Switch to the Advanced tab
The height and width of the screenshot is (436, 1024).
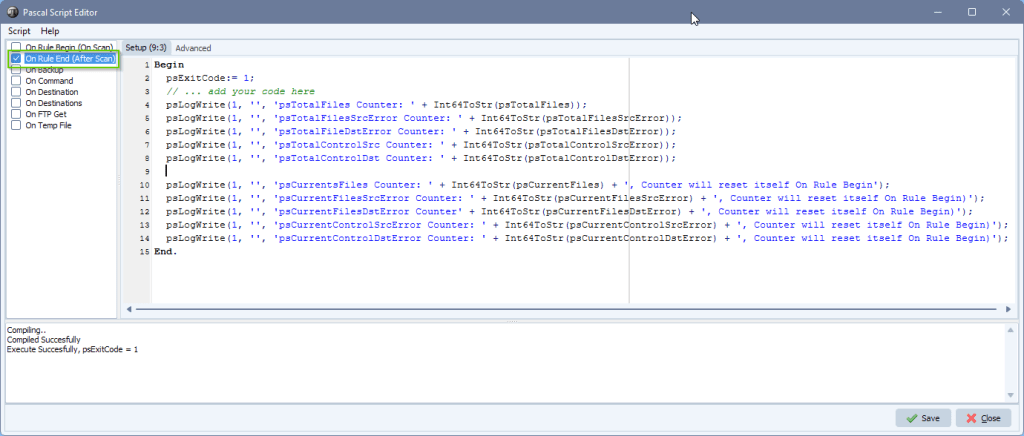(193, 48)
